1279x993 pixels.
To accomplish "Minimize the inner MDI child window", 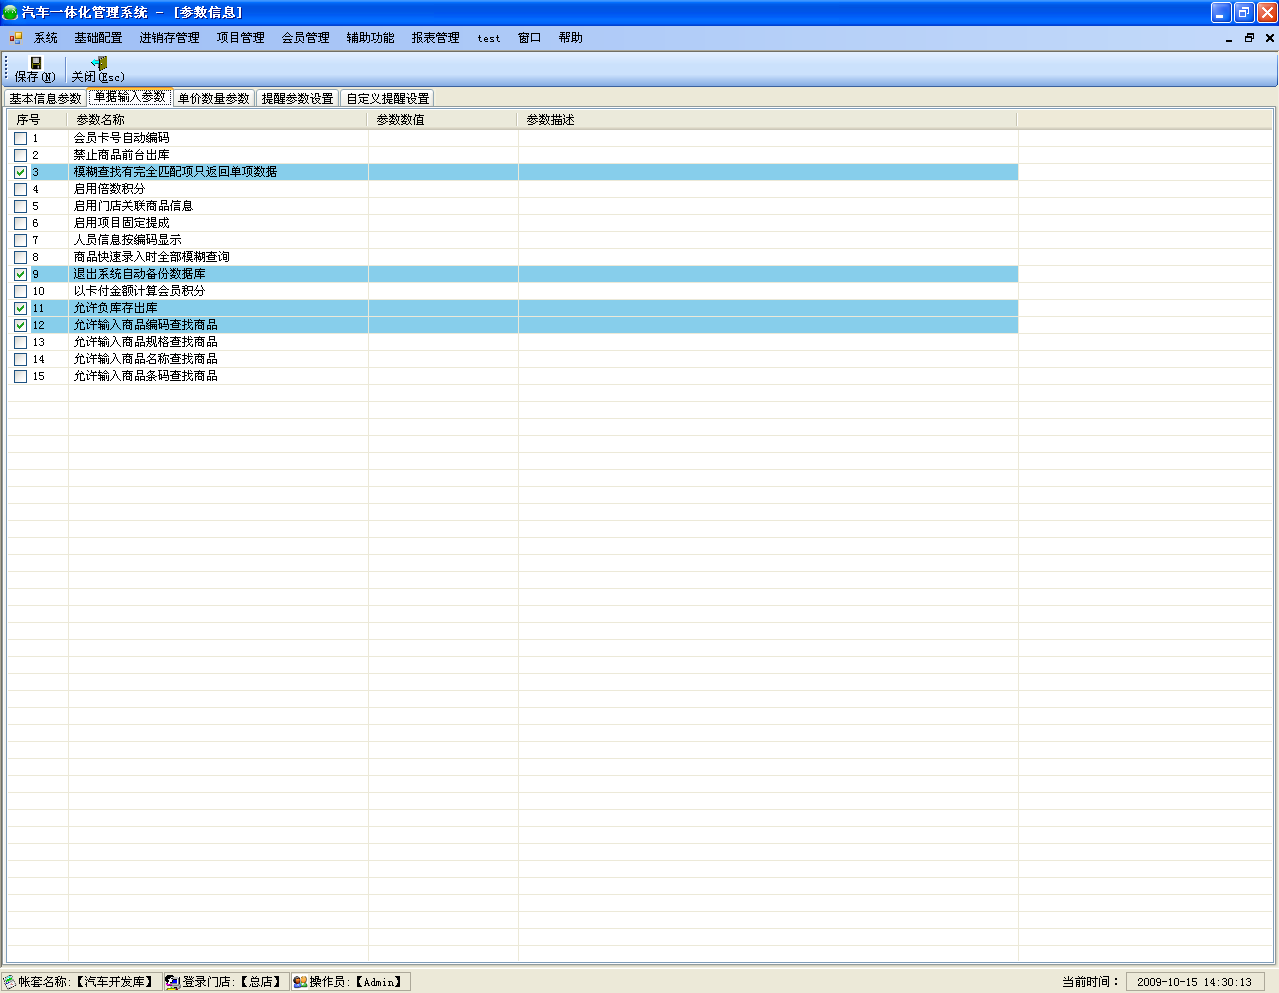I will (1229, 38).
